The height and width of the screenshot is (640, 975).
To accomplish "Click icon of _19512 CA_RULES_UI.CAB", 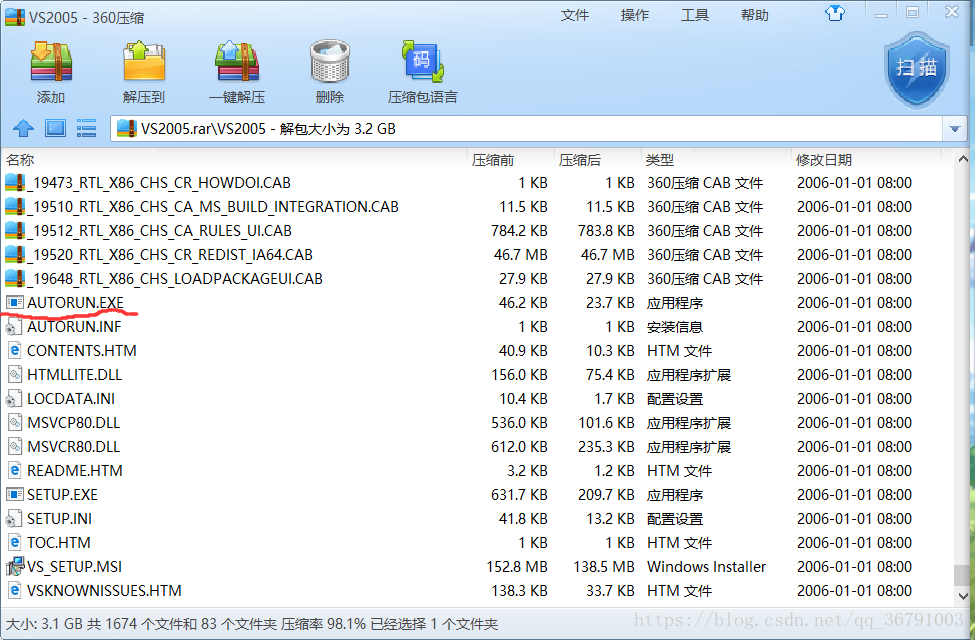I will pos(15,231).
